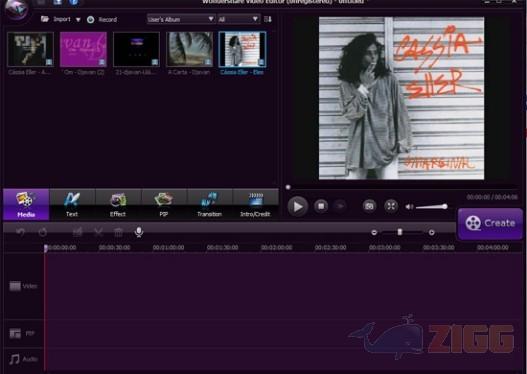
Task: Select the A Carta - Djavan thumbnail
Action: tap(189, 49)
